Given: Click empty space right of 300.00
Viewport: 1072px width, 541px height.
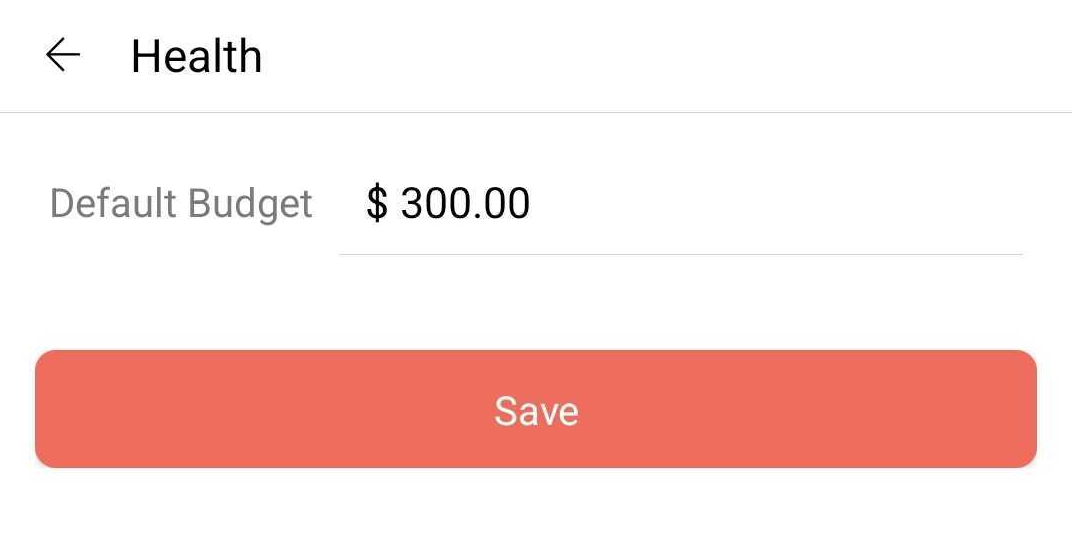Looking at the screenshot, I should tap(780, 204).
